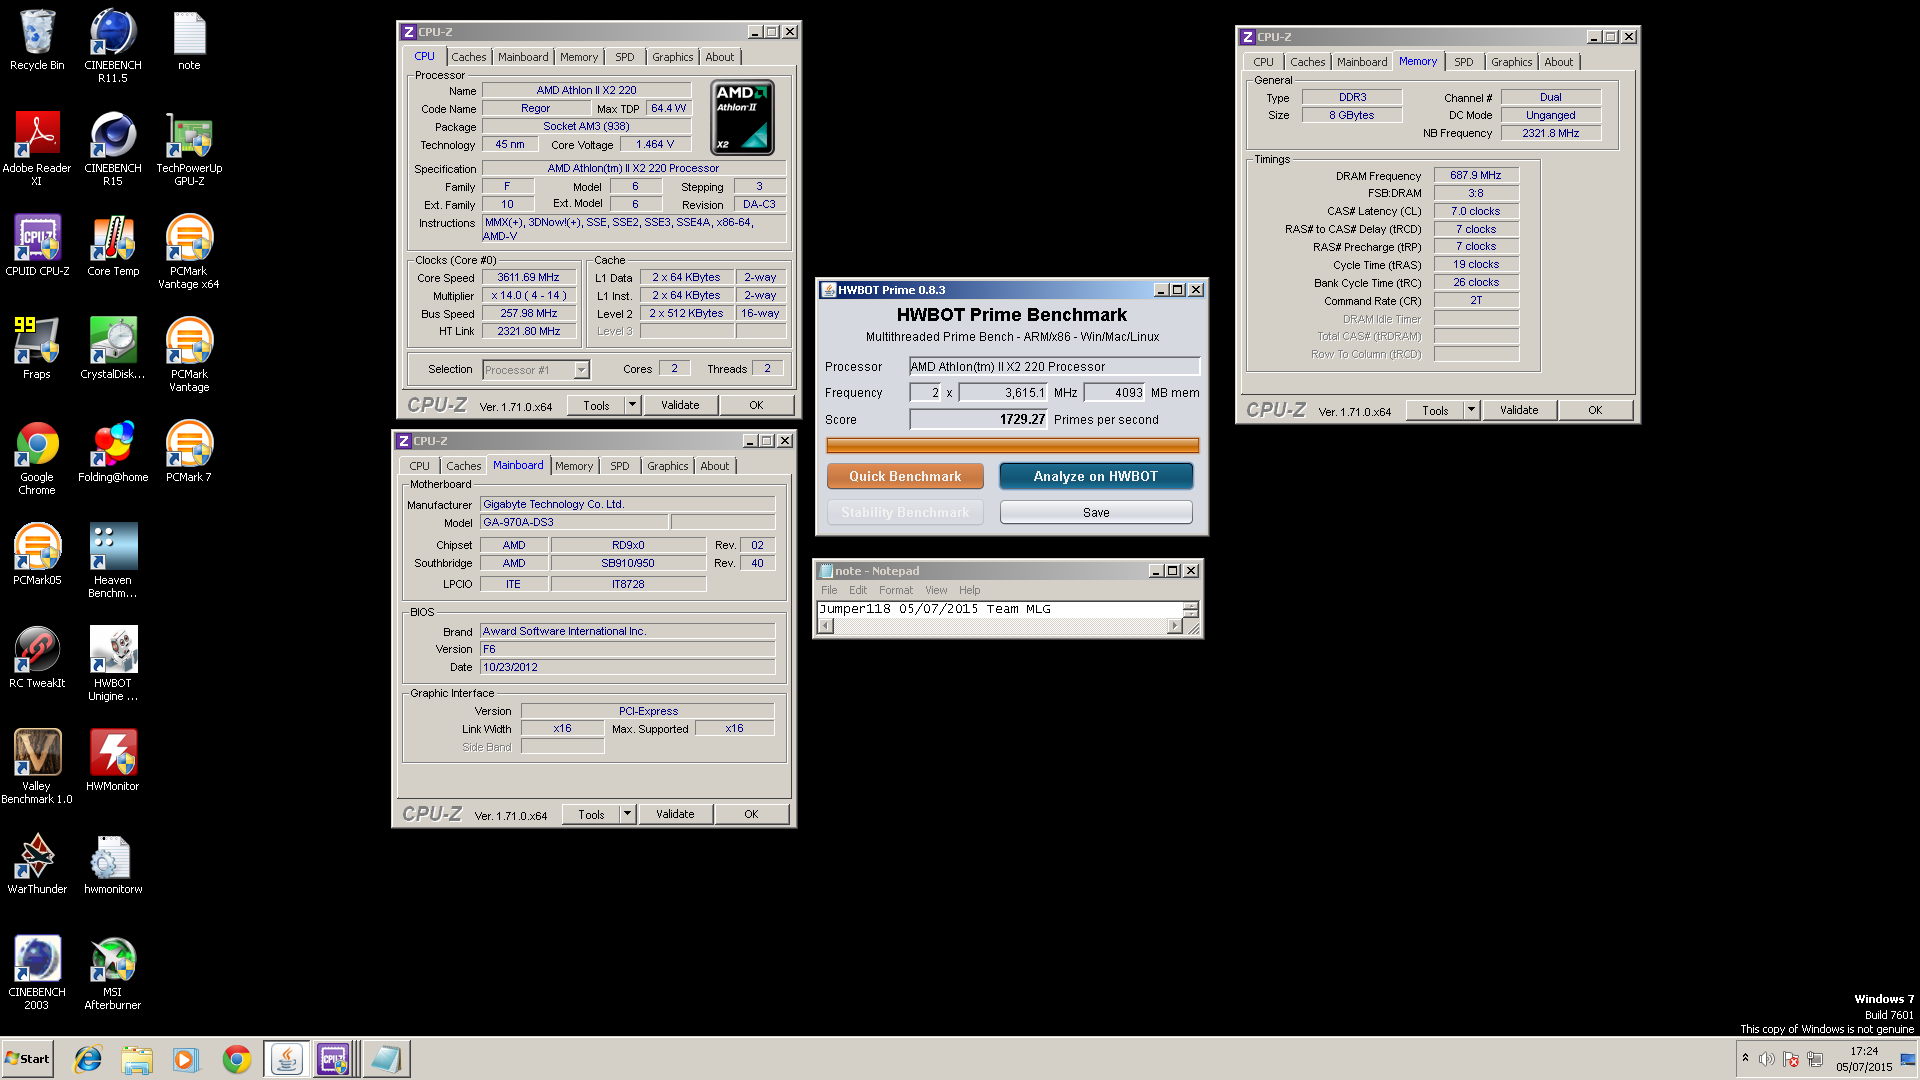Open MSI Afterburner shortcut
The height and width of the screenshot is (1080, 1920).
(x=113, y=972)
